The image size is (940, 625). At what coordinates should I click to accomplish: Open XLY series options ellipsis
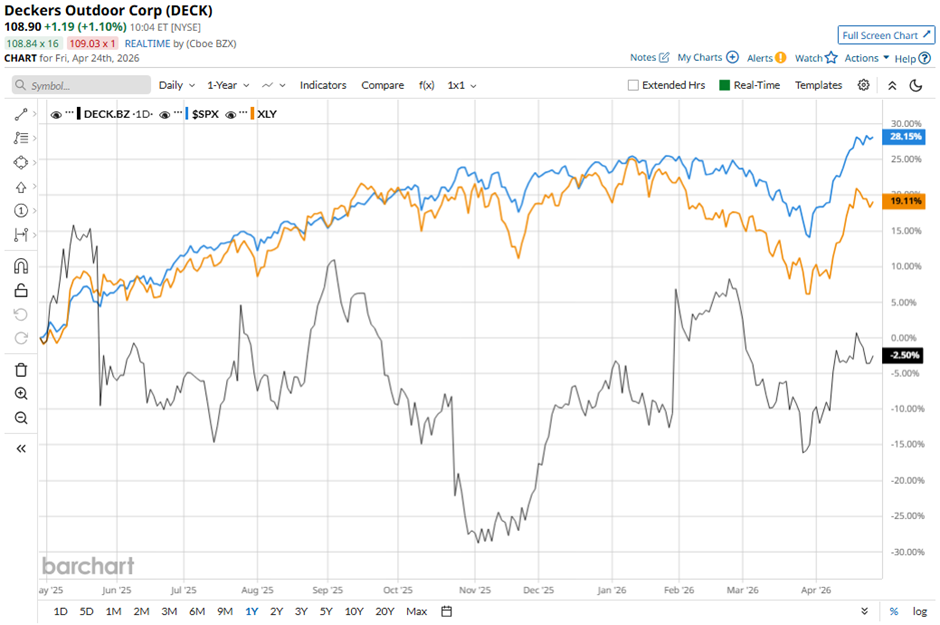[243, 112]
